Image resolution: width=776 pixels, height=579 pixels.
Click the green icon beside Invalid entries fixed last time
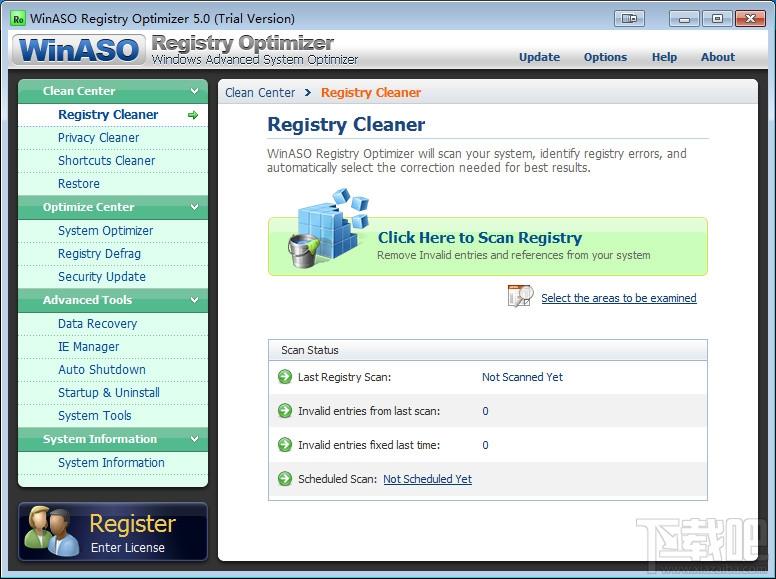pyautogui.click(x=285, y=445)
